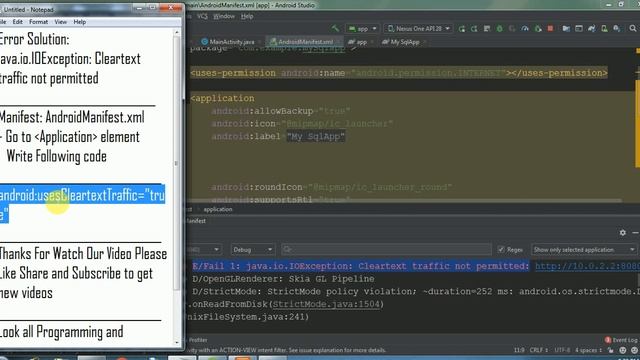Click the Profile app gauge icon
640x360 pixels.
[x=525, y=29]
